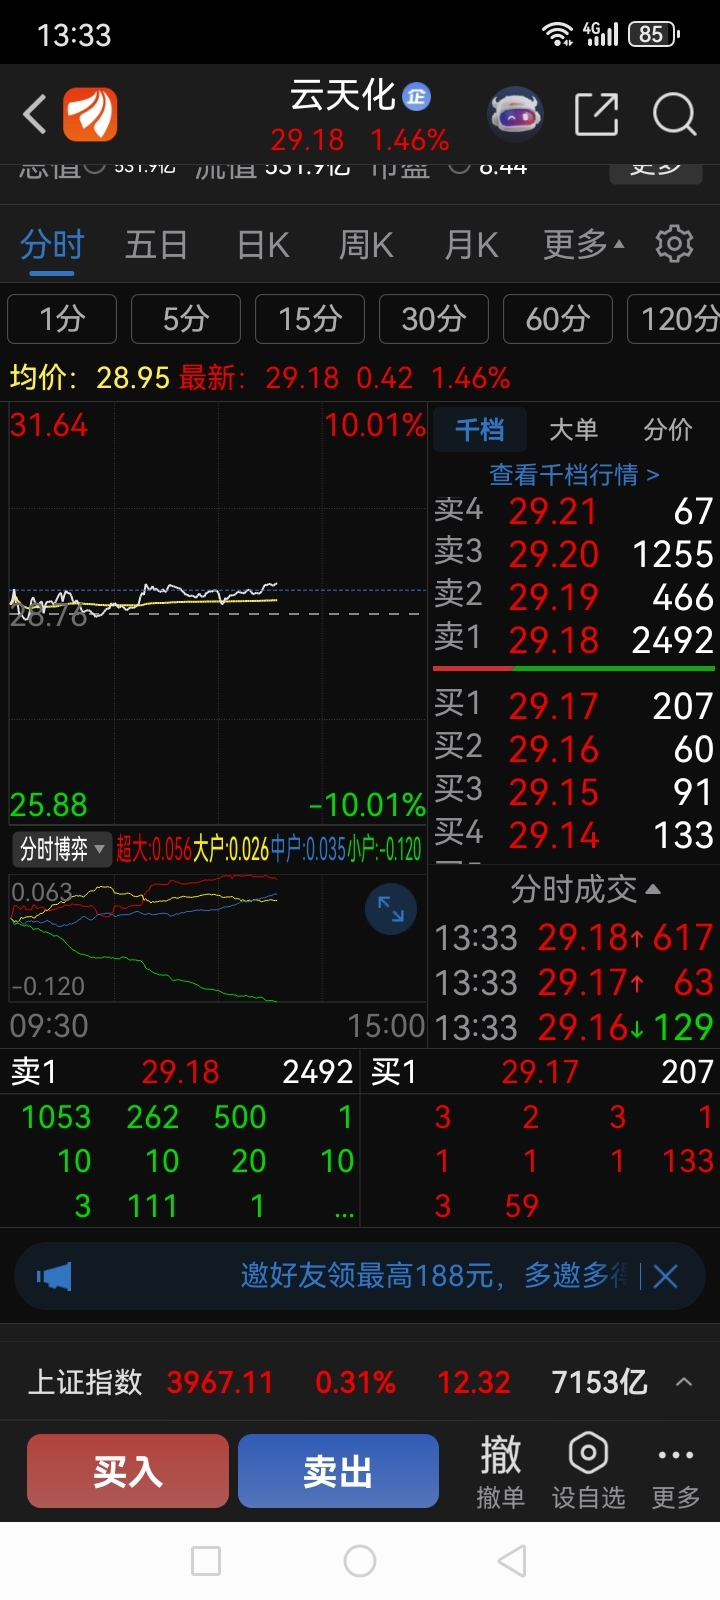The height and width of the screenshot is (1600, 720).
Task: Open chart settings gear icon
Action: tap(674, 244)
